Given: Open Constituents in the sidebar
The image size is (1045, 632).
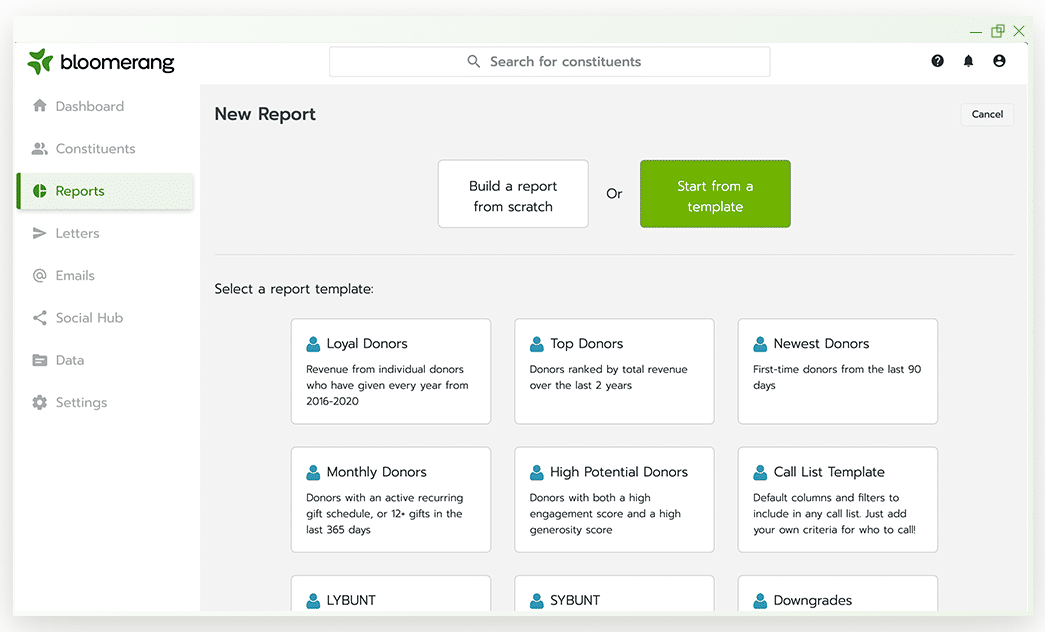Looking at the screenshot, I should click(95, 149).
